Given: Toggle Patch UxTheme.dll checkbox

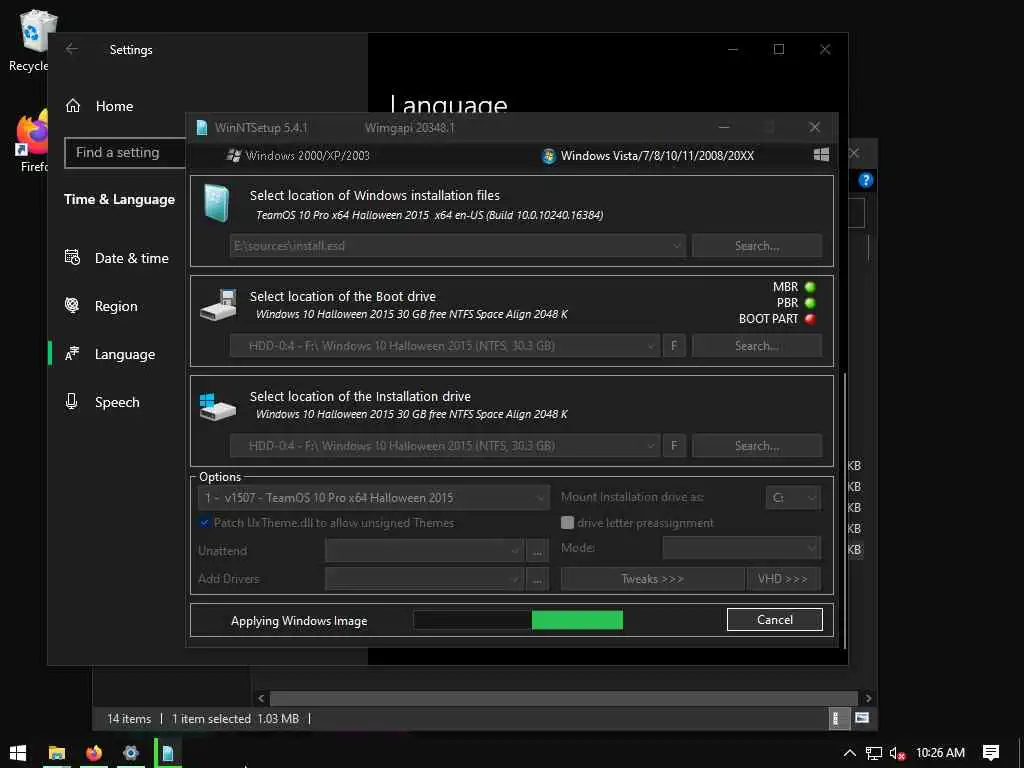Looking at the screenshot, I should pyautogui.click(x=204, y=523).
